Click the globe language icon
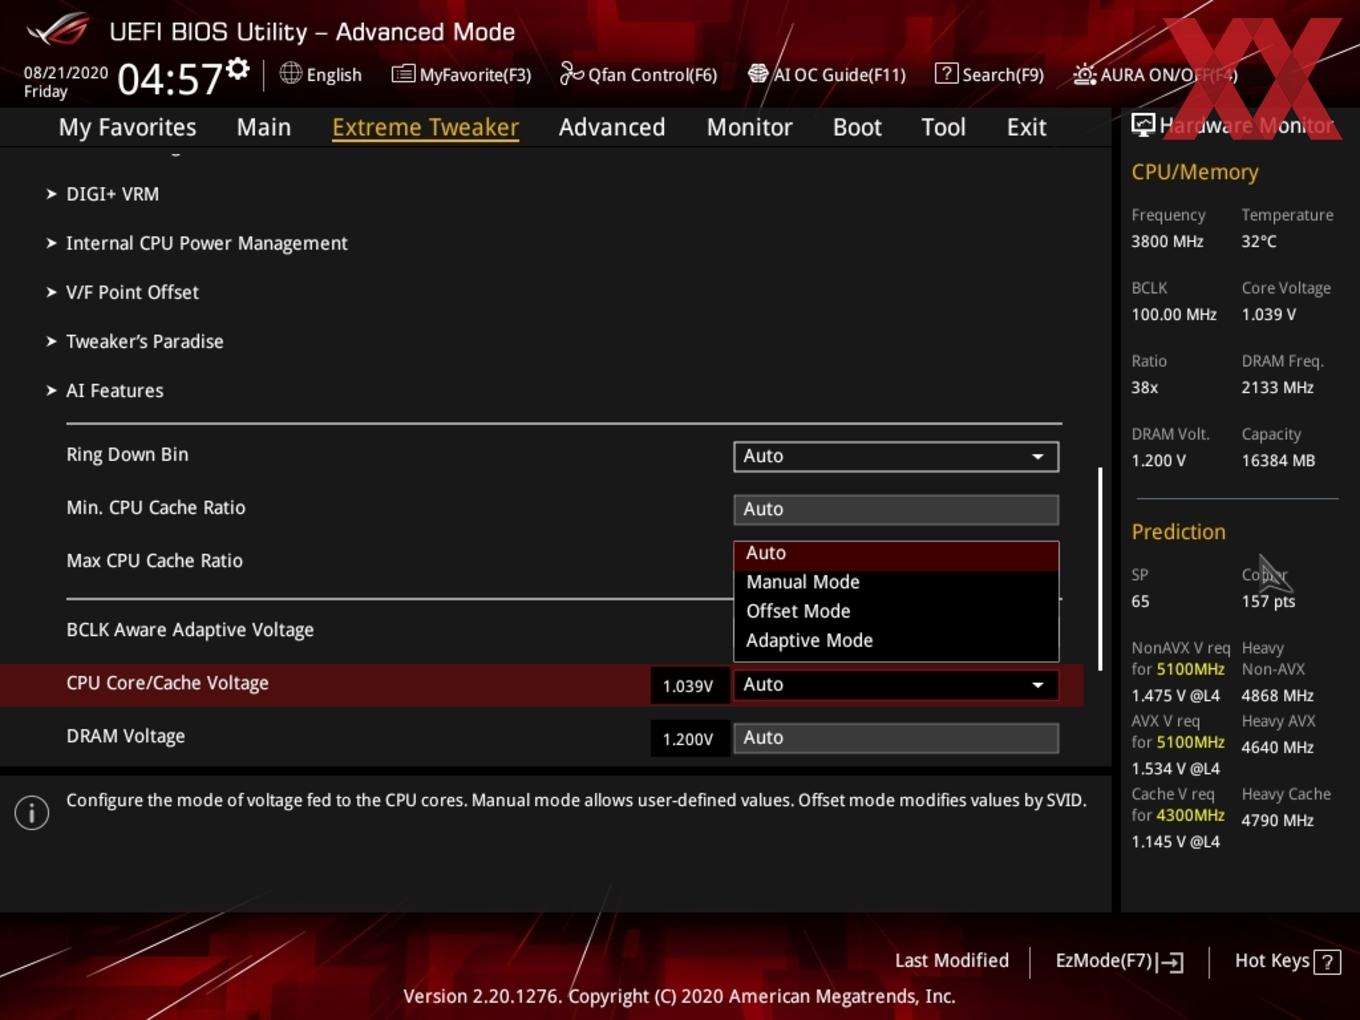 click(x=290, y=73)
